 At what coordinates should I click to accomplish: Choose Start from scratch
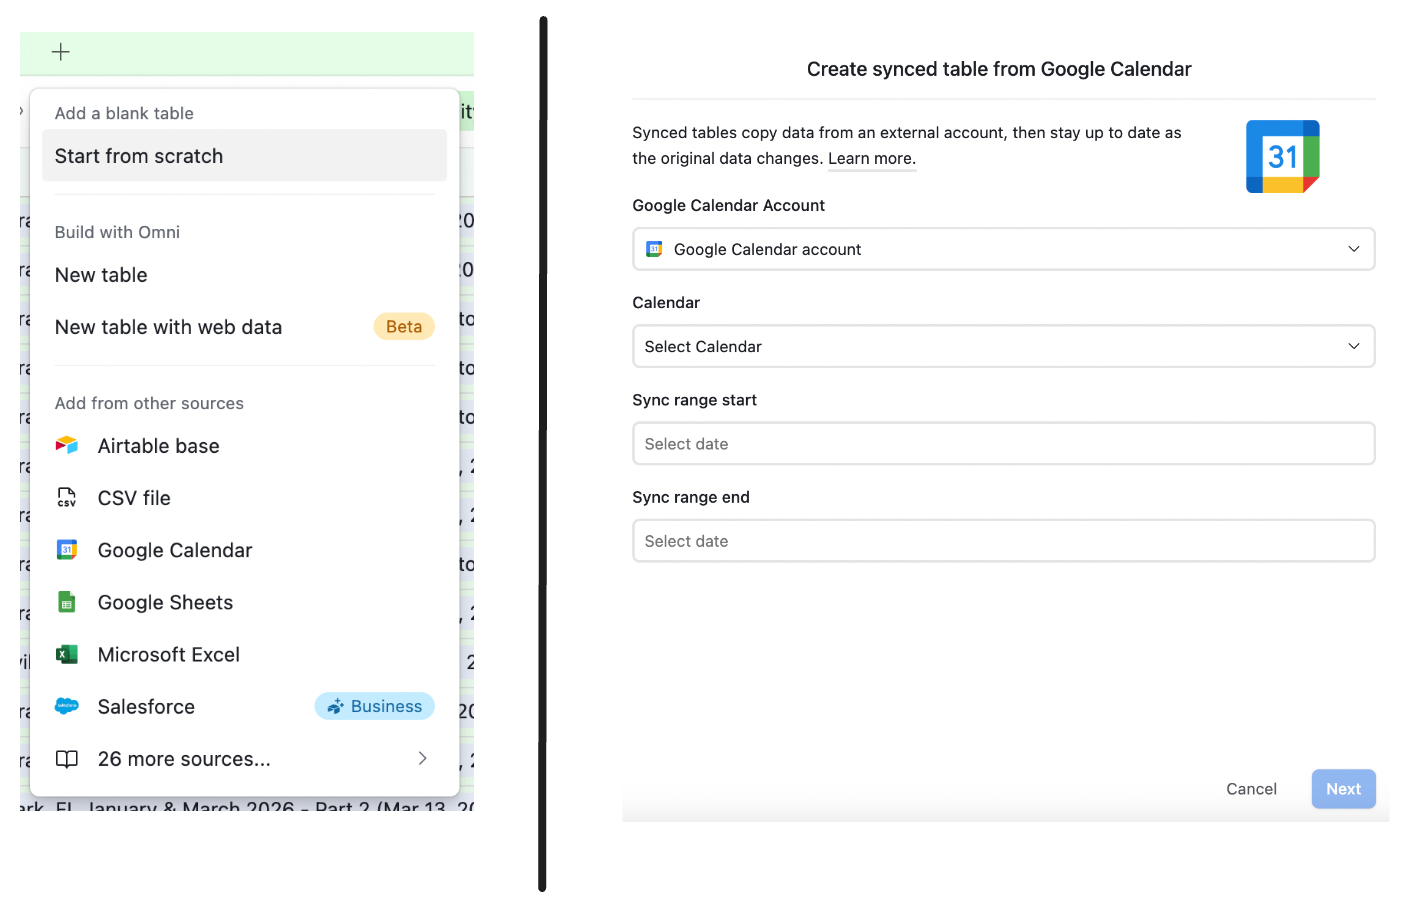[244, 156]
